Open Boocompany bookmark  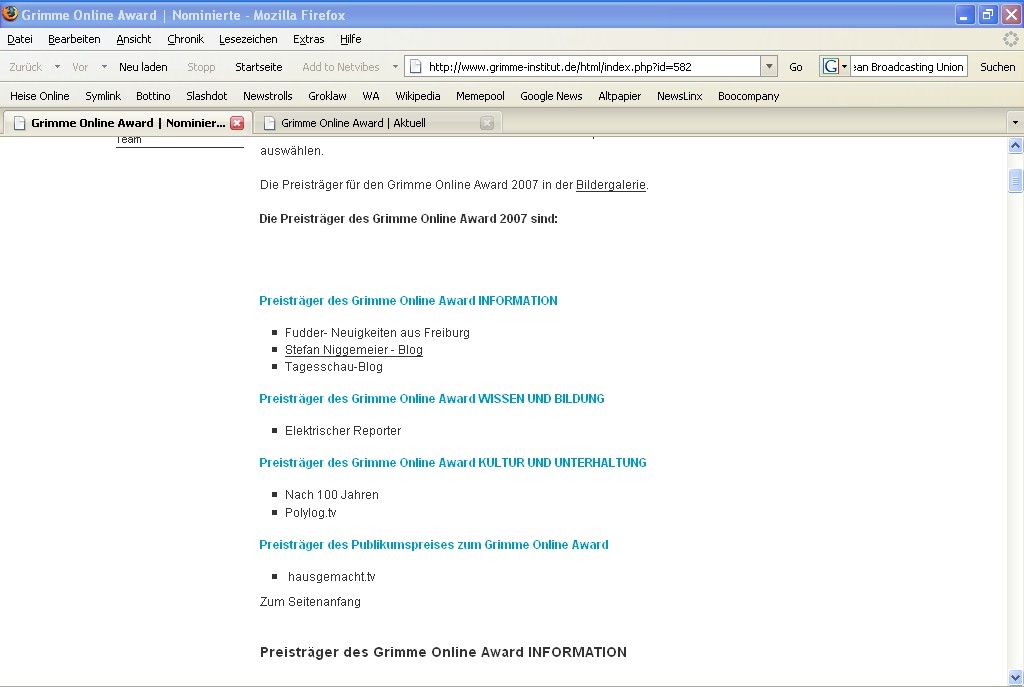(748, 96)
